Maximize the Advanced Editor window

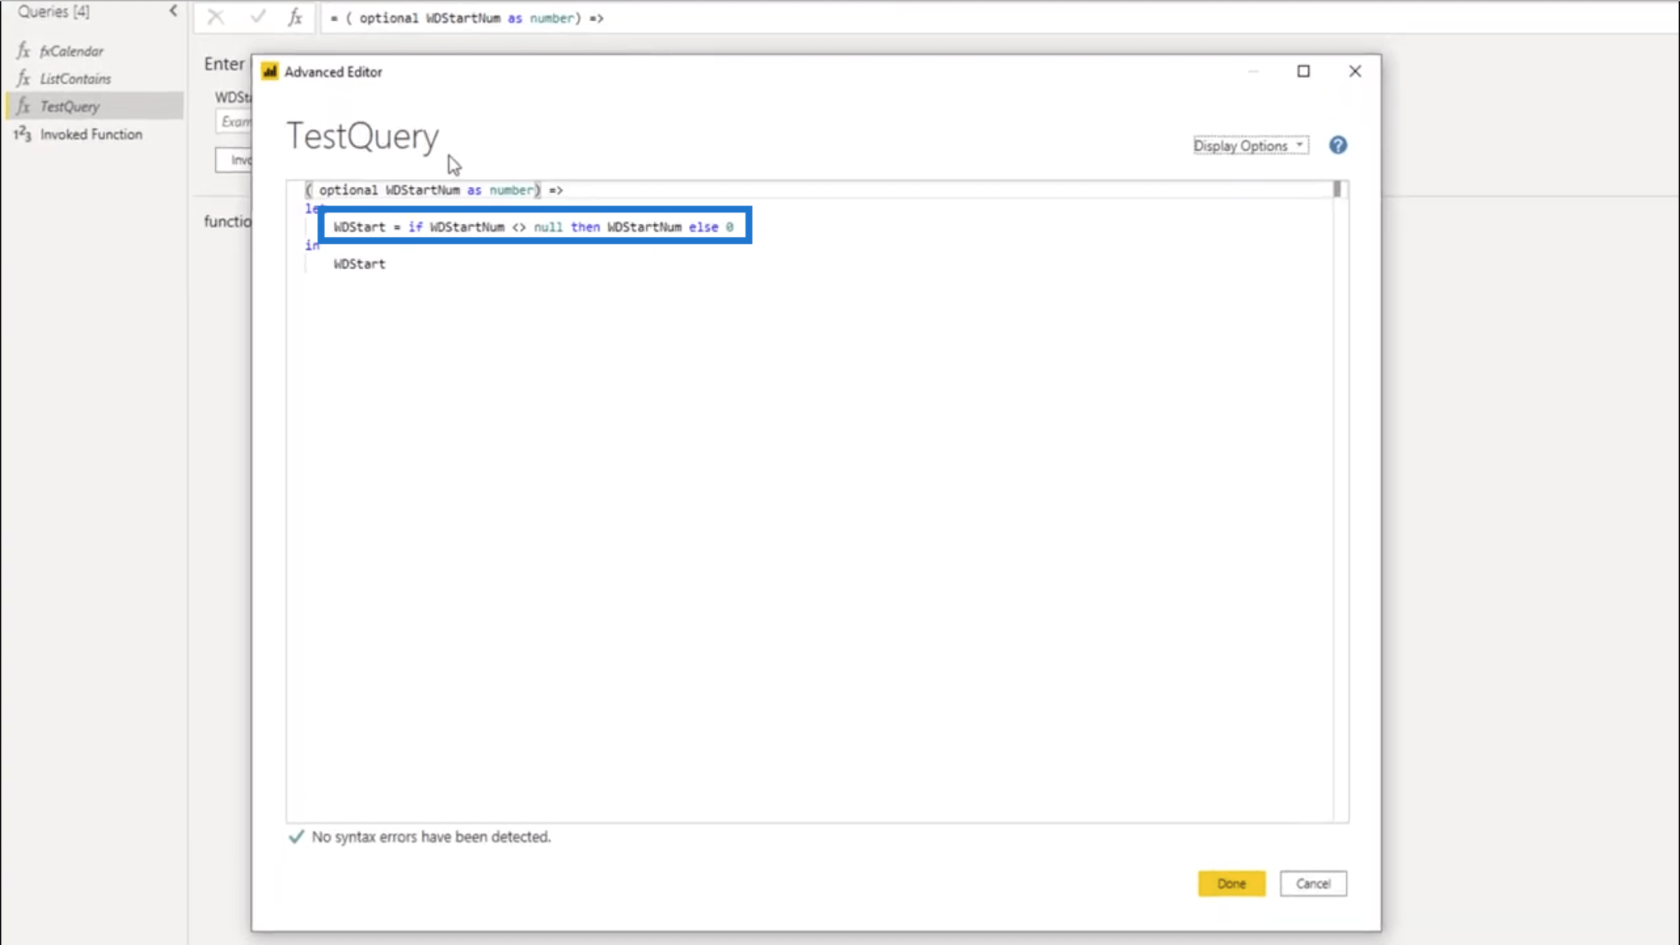pyautogui.click(x=1303, y=71)
